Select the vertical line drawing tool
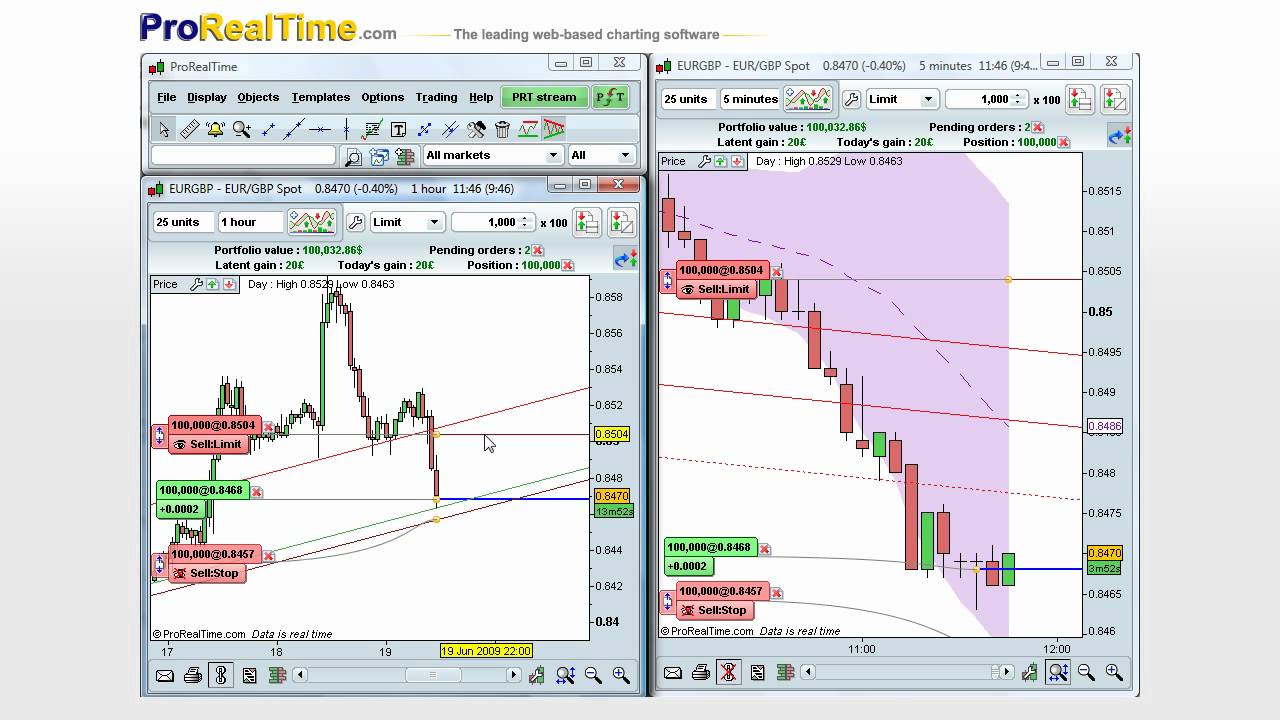Screen dimensions: 1280x720 click(346, 129)
